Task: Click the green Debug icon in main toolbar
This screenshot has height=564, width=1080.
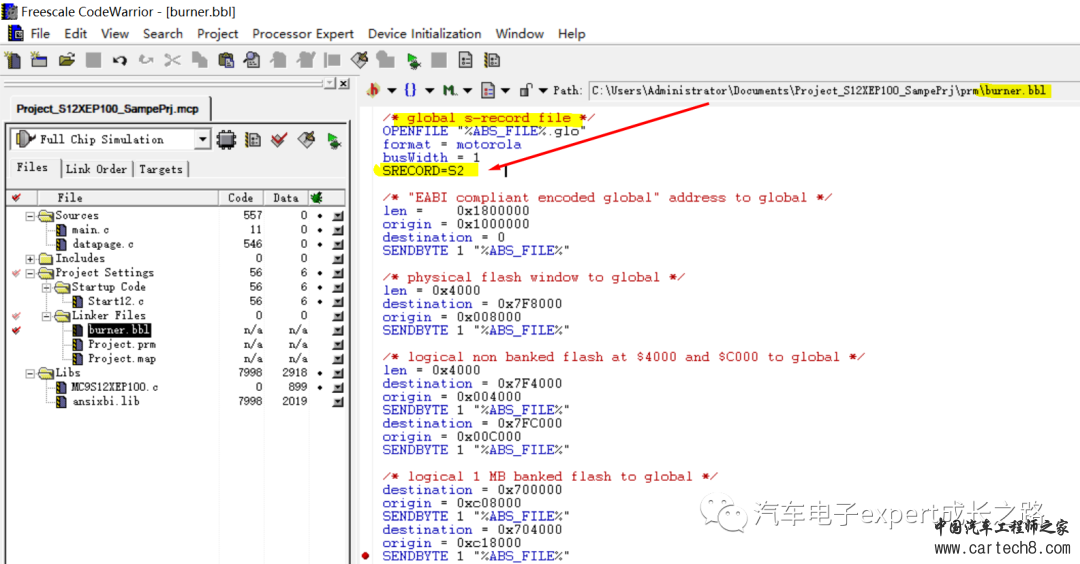Action: coord(413,61)
